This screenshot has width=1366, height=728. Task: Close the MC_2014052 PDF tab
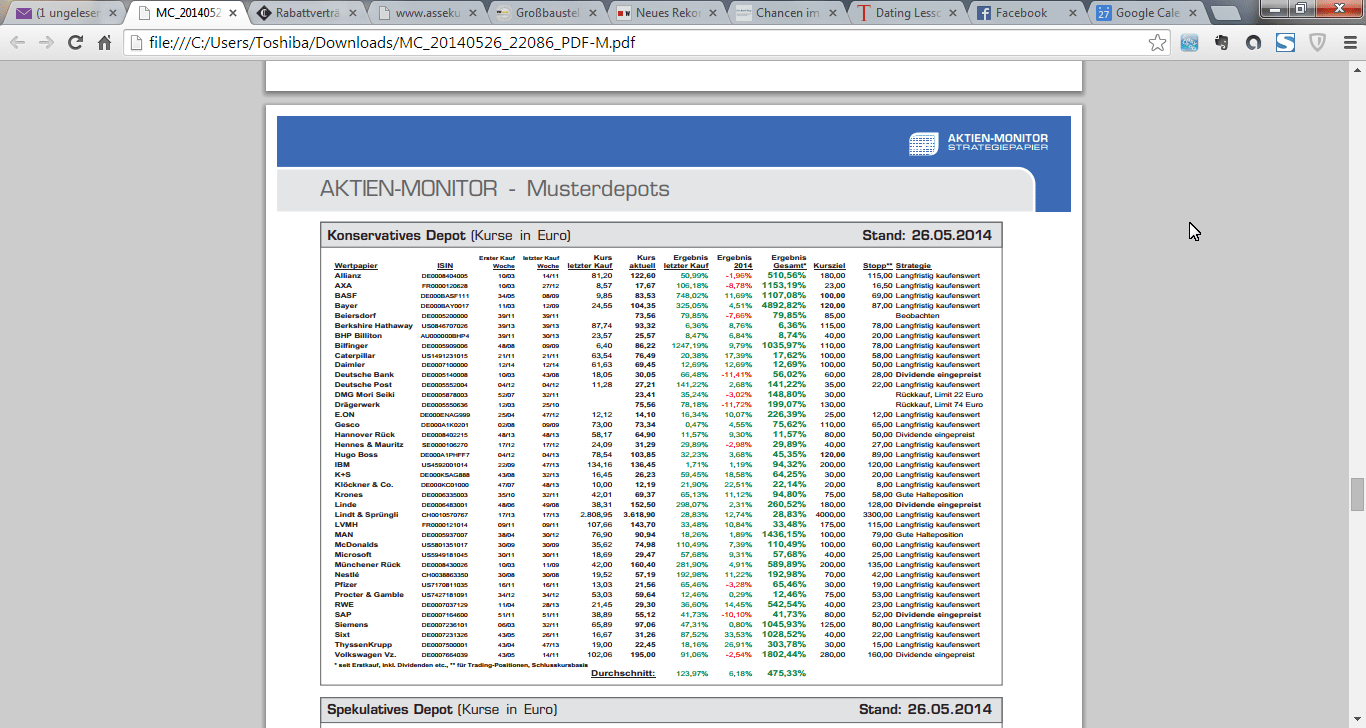(x=233, y=13)
